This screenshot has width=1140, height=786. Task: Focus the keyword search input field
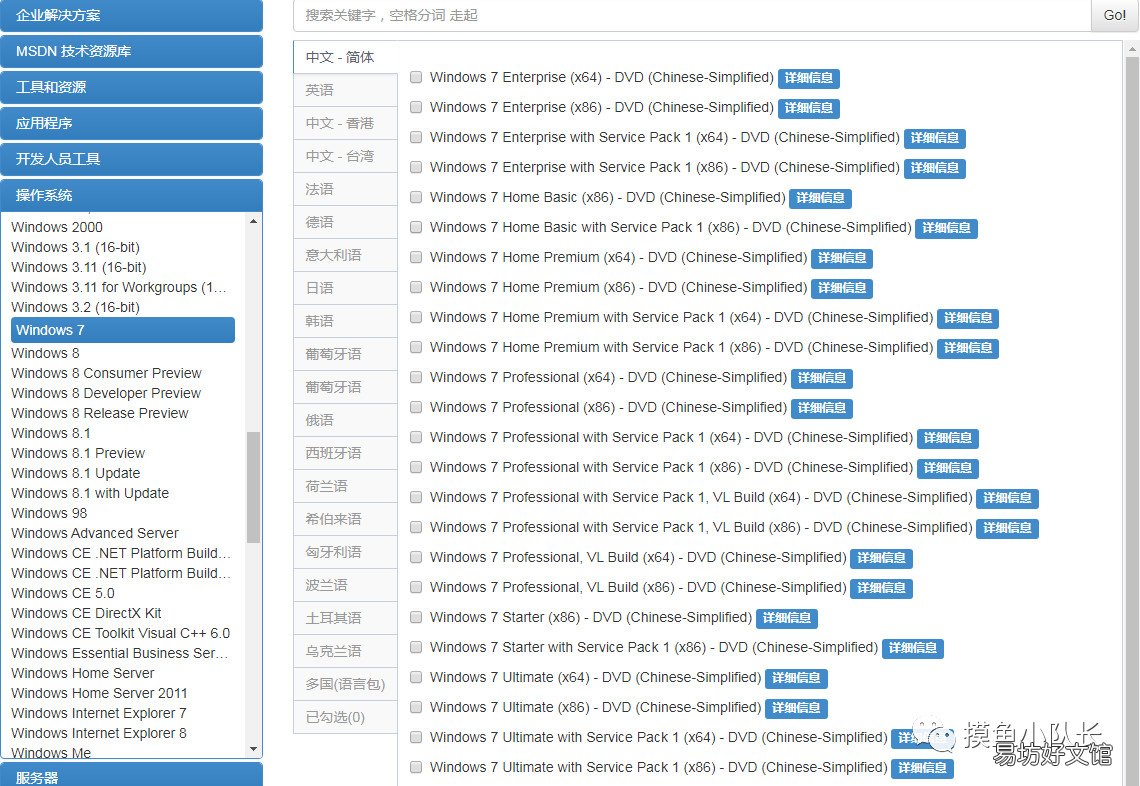692,15
